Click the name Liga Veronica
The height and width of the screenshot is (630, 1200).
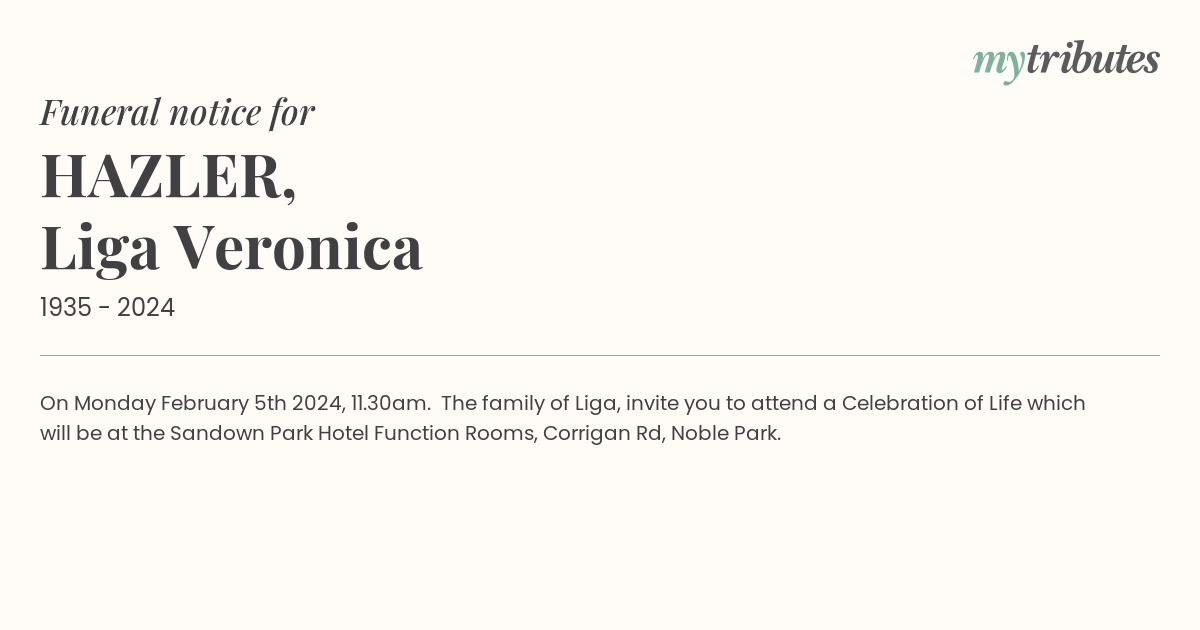tap(231, 248)
